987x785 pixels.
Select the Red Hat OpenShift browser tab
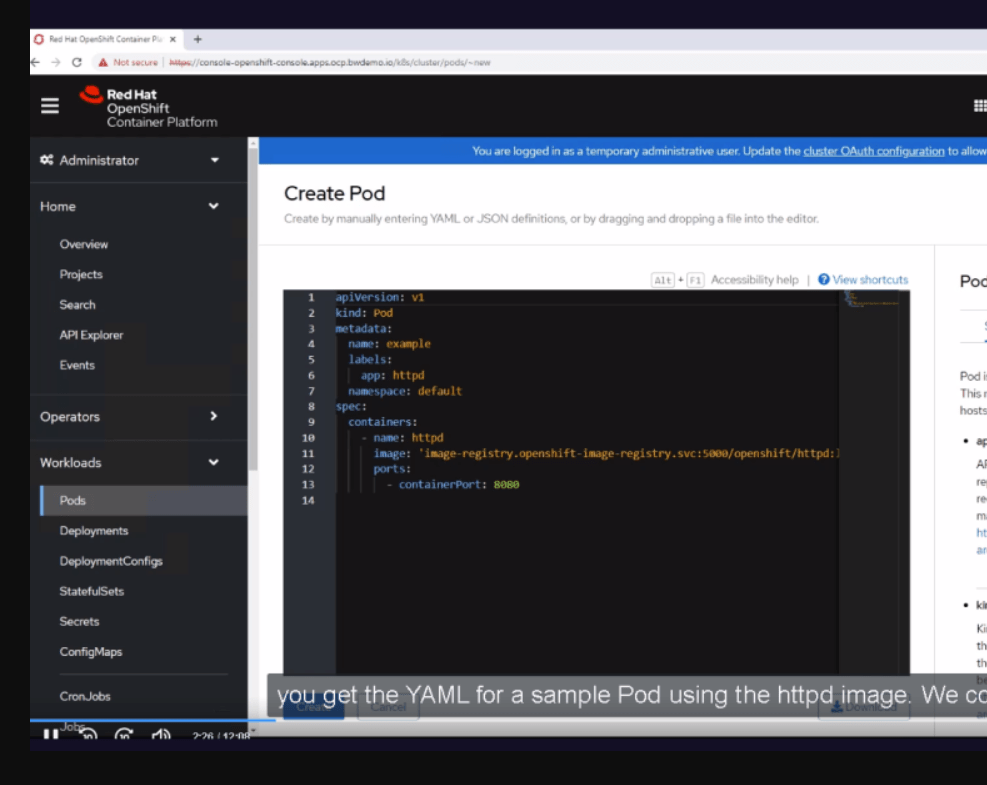click(106, 39)
